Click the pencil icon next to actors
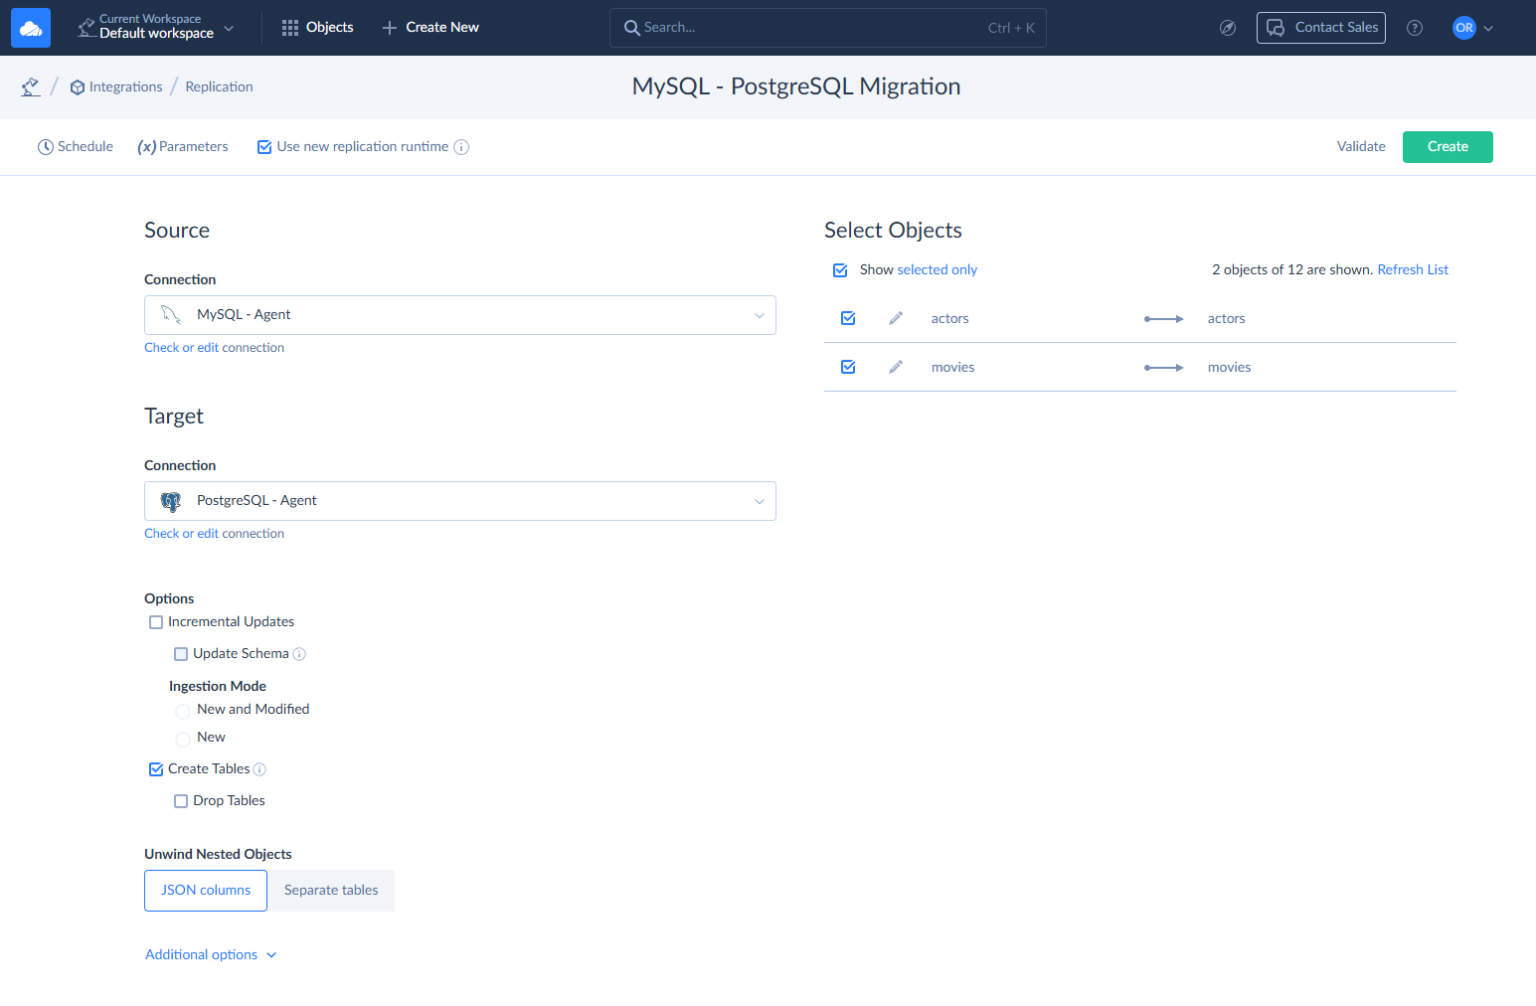 (x=896, y=318)
